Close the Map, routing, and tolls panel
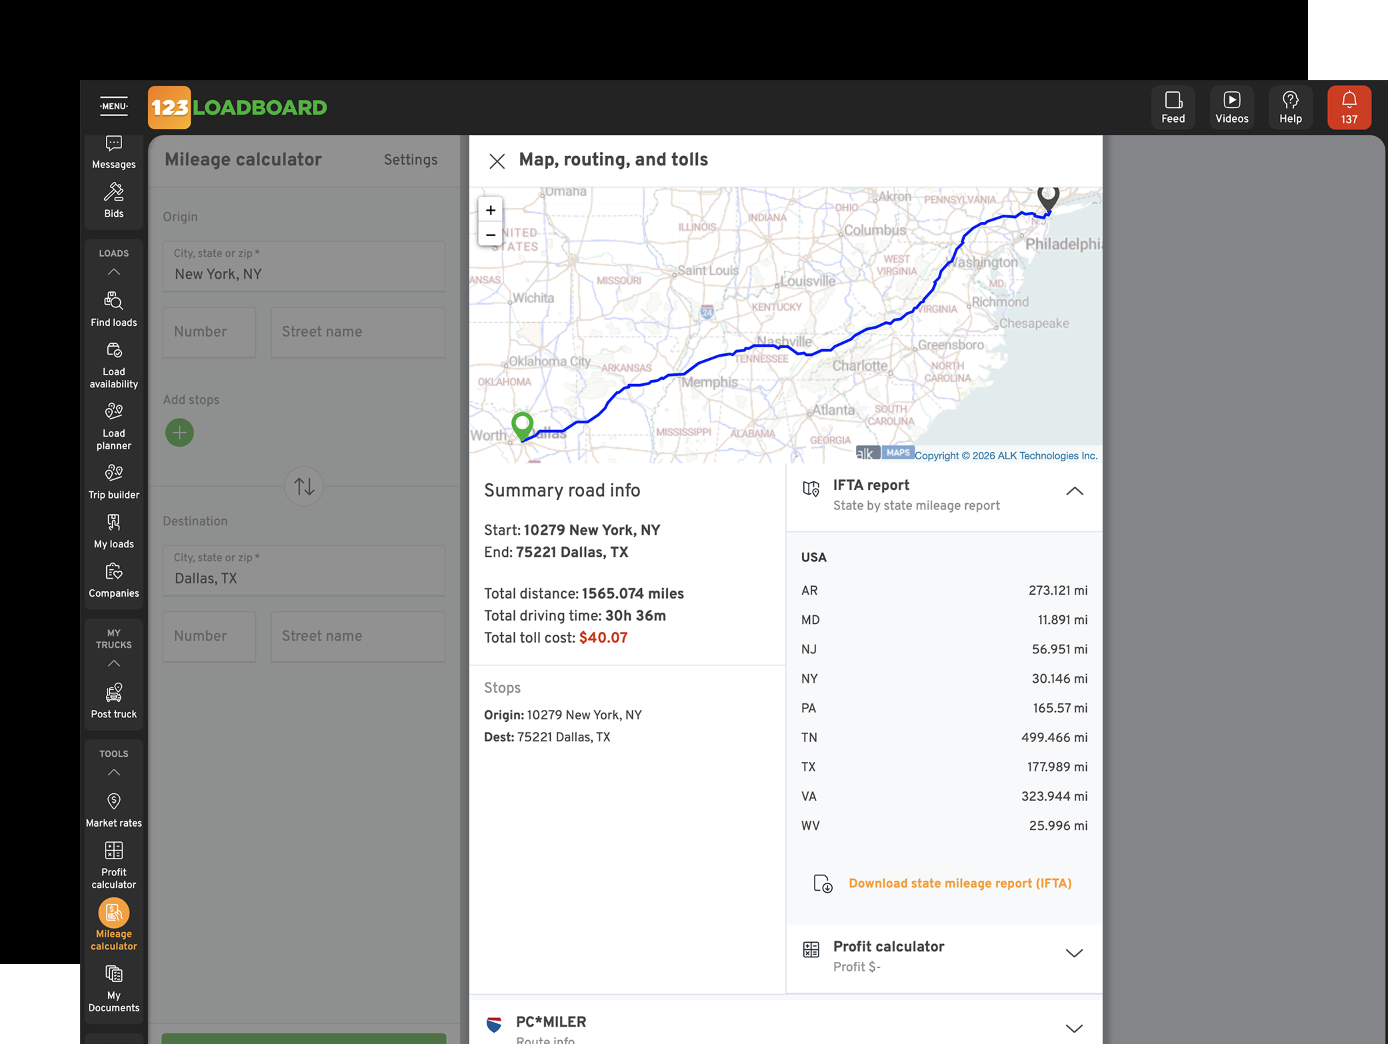This screenshot has width=1388, height=1044. (497, 161)
